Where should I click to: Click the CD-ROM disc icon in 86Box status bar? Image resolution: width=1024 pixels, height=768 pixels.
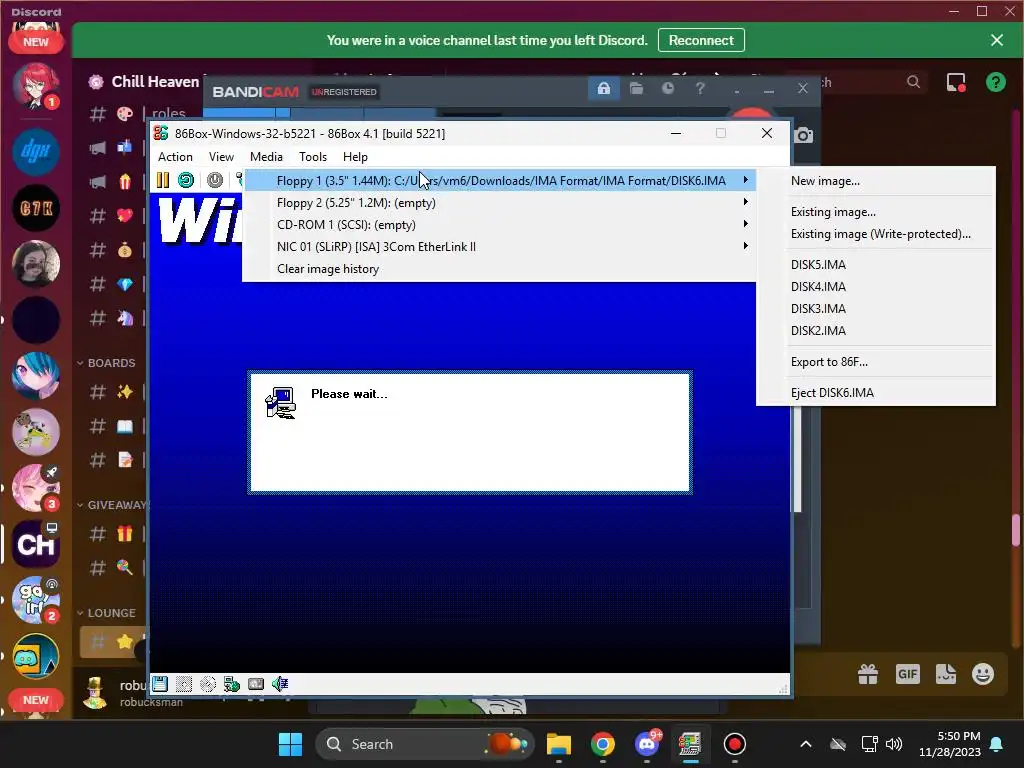(208, 684)
